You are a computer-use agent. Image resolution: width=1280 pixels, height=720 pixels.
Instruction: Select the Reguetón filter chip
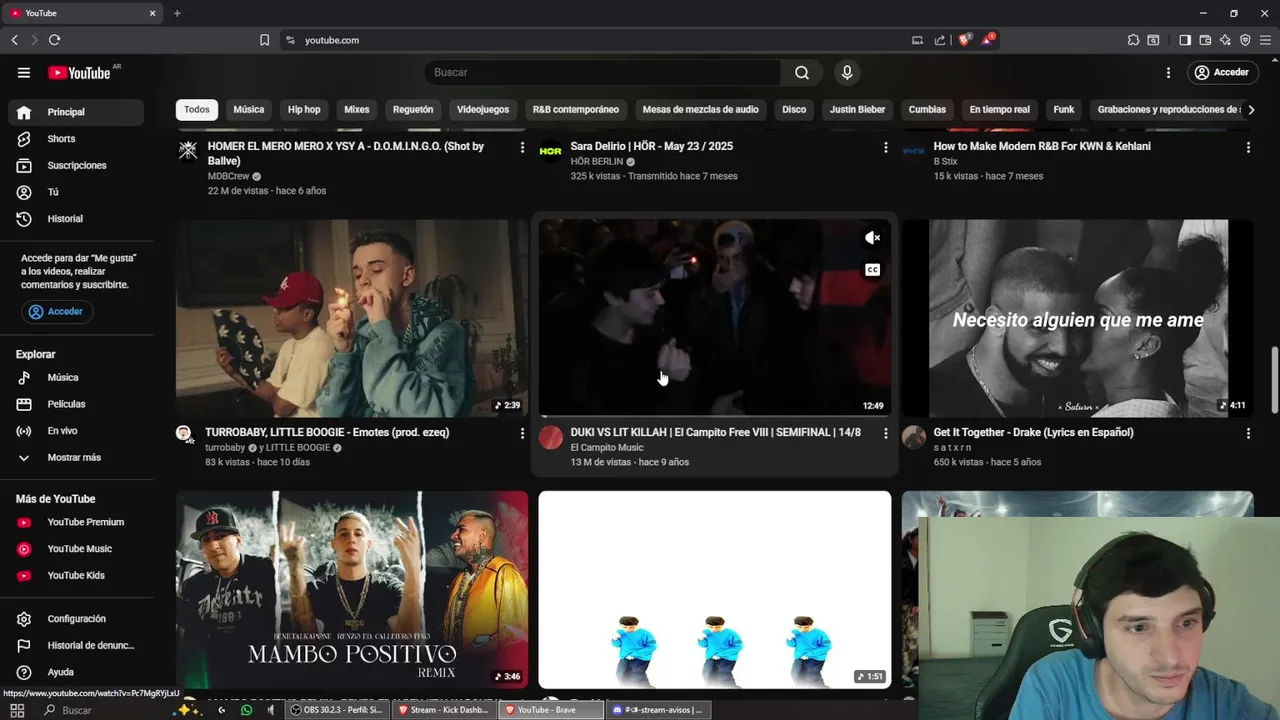pos(413,110)
